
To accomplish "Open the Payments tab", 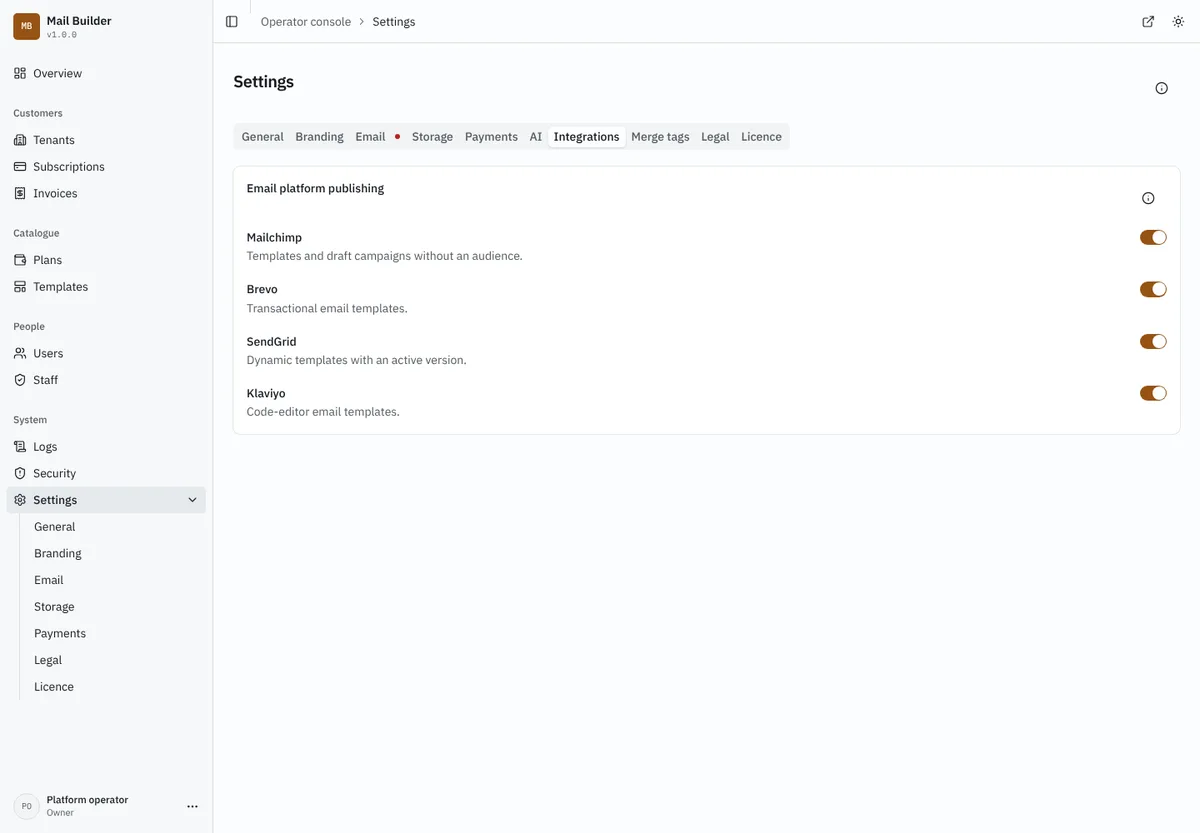I will (491, 137).
